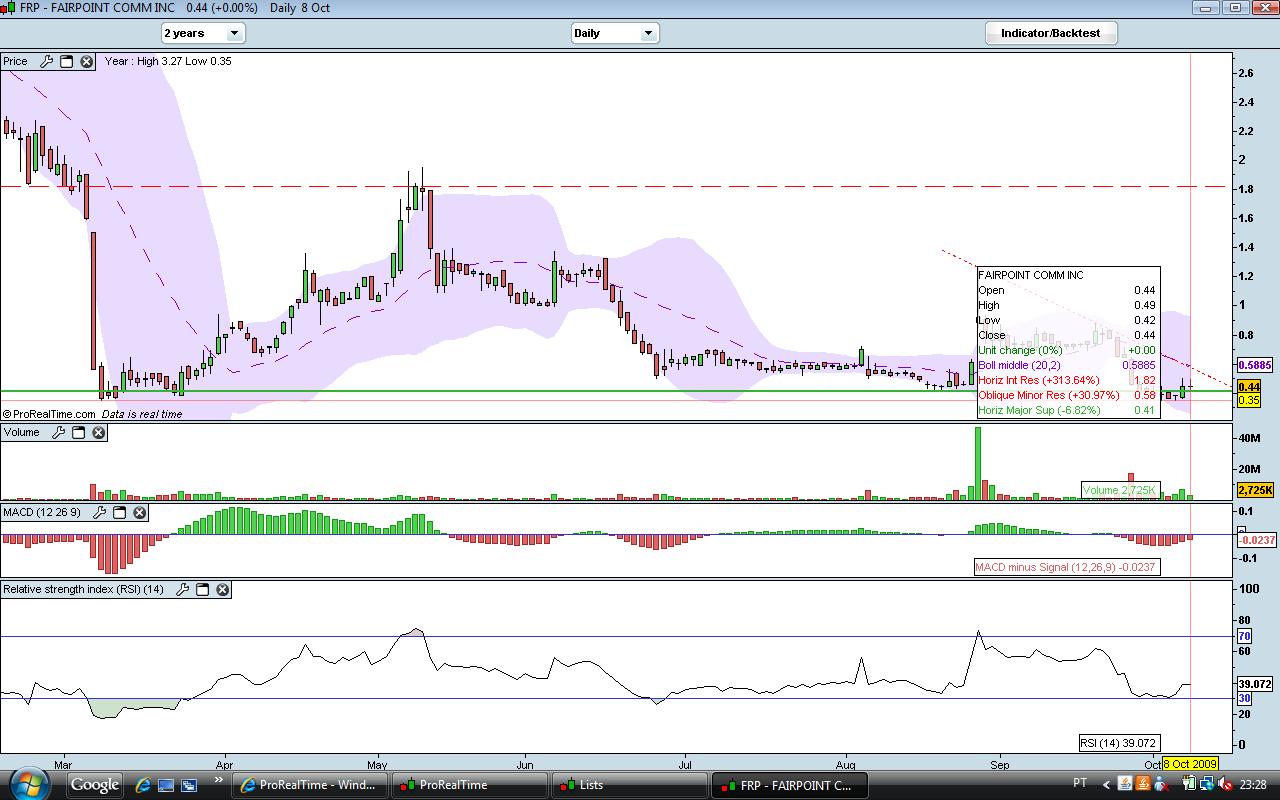
Task: Maximize the Price panel
Action: click(x=66, y=61)
